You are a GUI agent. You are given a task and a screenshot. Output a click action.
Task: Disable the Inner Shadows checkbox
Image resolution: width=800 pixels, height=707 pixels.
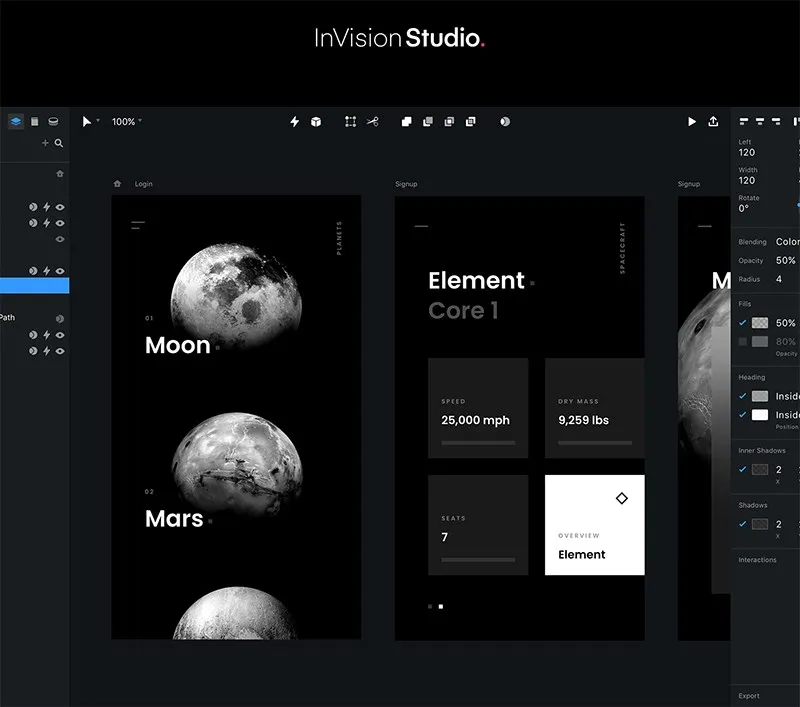coord(741,469)
